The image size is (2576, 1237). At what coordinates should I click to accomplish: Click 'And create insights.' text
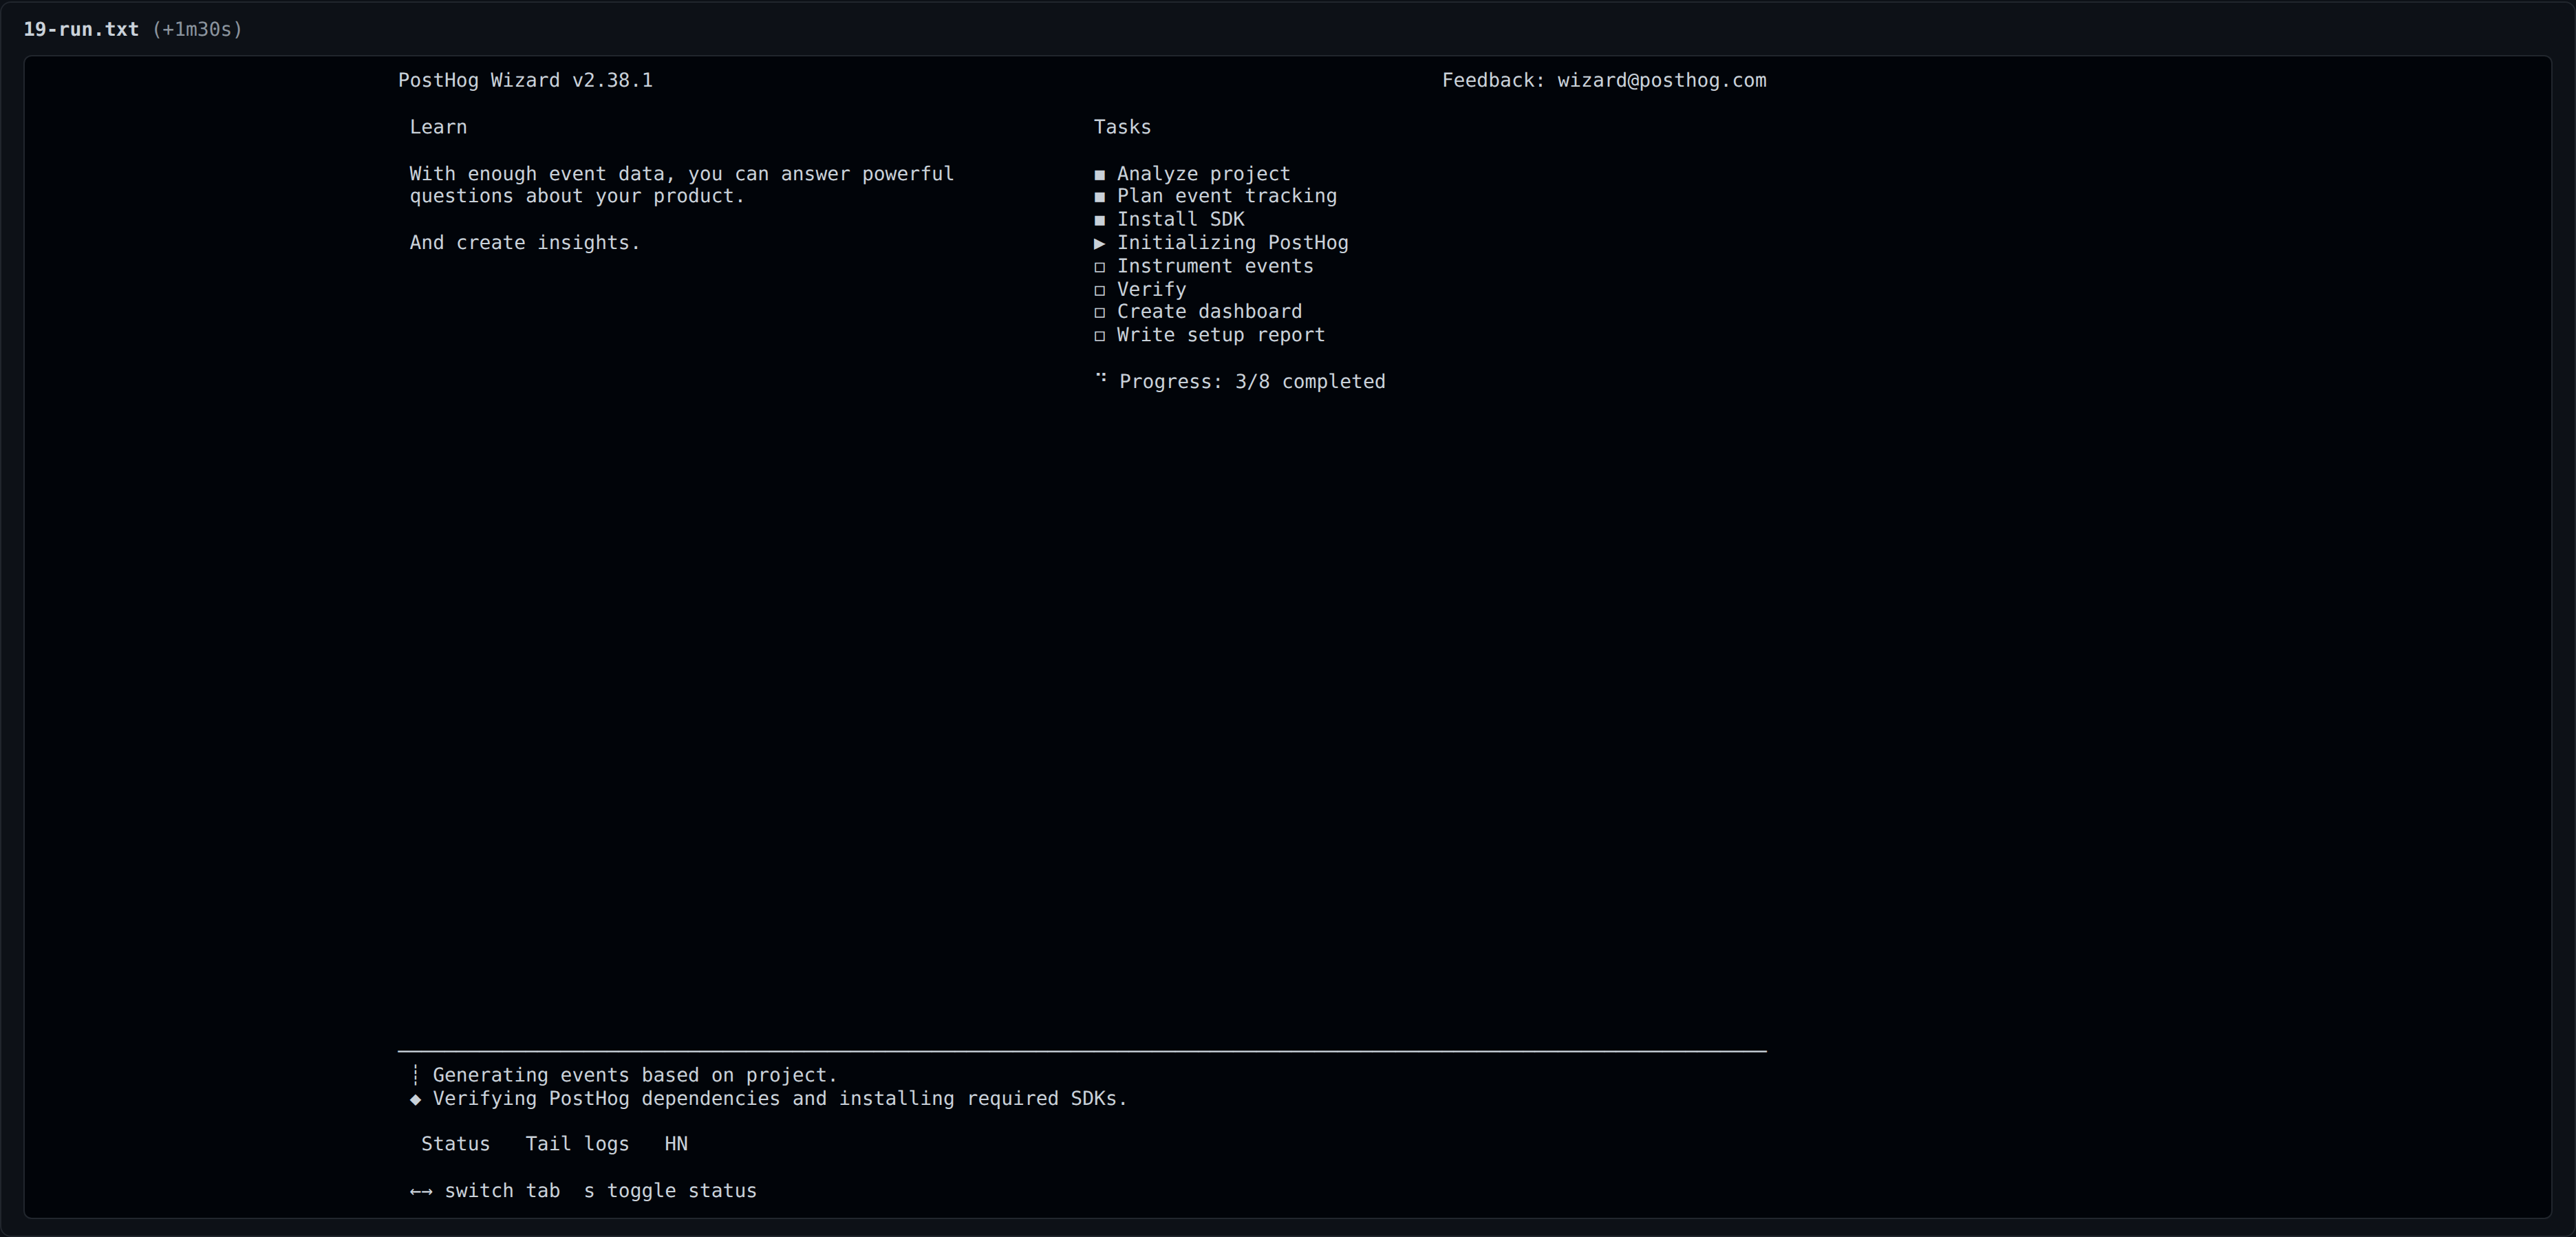[524, 243]
